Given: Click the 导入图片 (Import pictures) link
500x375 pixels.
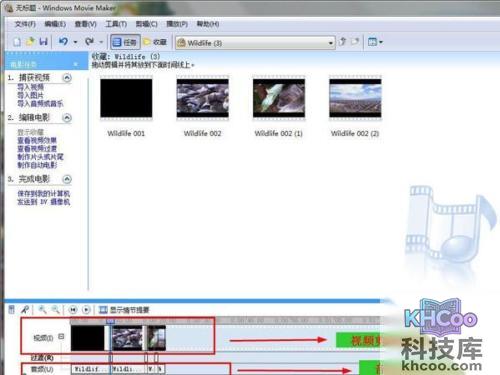Looking at the screenshot, I should 30,95.
